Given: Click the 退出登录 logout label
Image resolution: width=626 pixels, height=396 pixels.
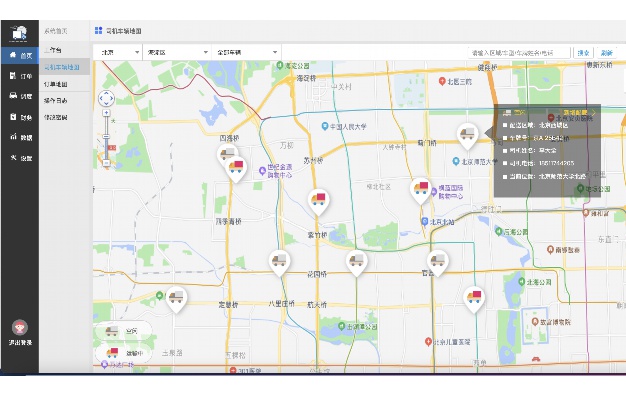Looking at the screenshot, I should [x=20, y=343].
